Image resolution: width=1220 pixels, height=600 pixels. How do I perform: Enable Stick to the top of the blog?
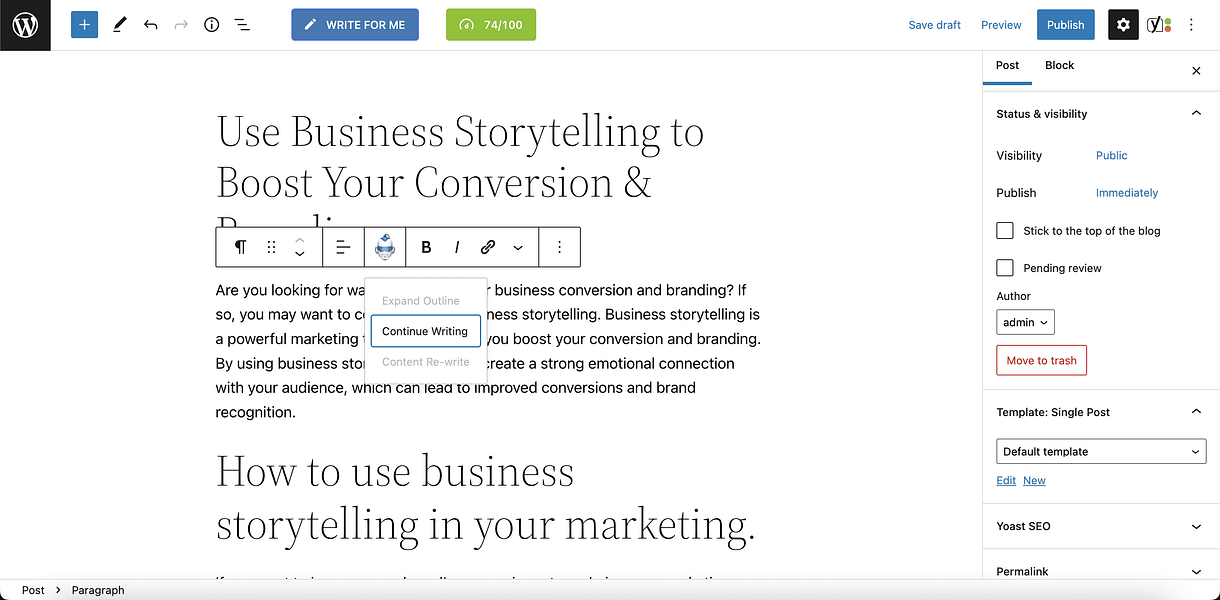(x=1005, y=231)
